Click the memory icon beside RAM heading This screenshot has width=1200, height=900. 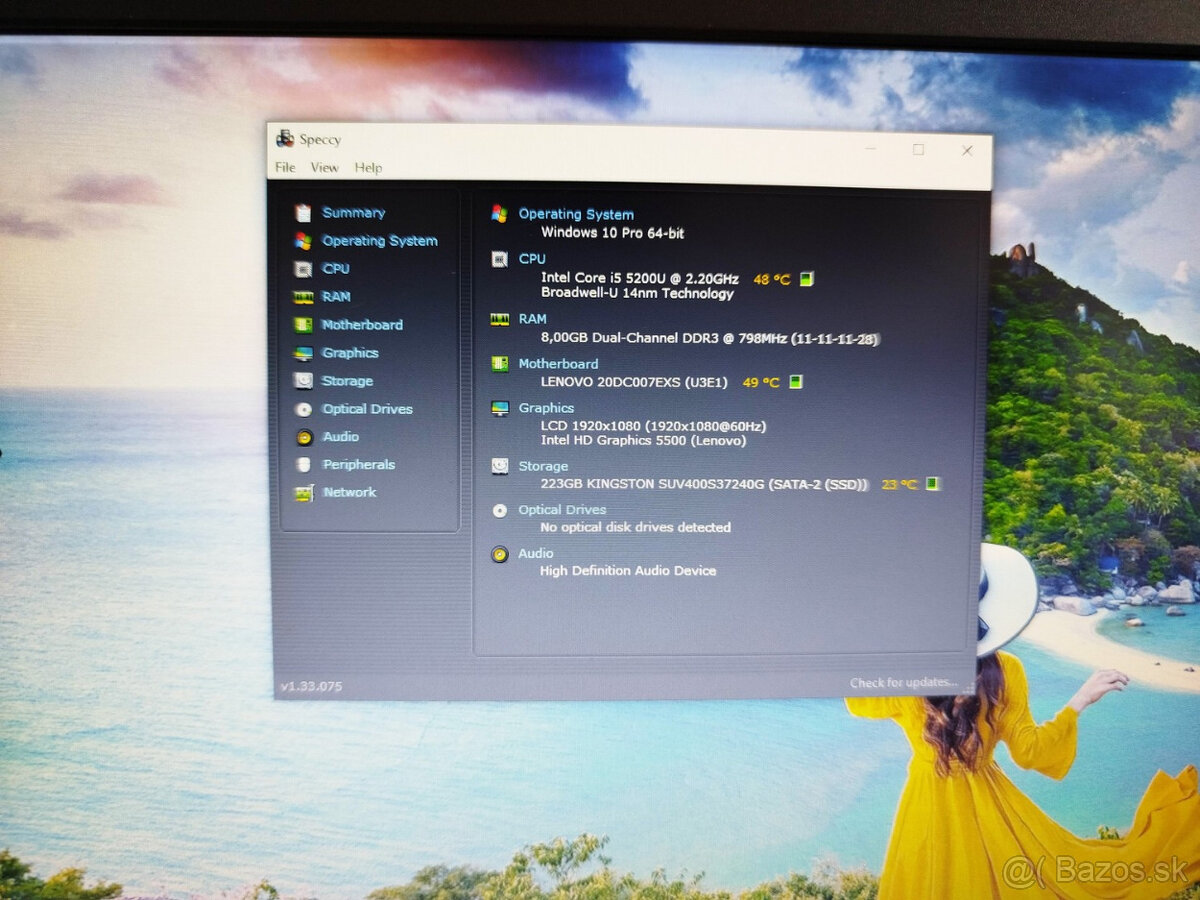[500, 319]
